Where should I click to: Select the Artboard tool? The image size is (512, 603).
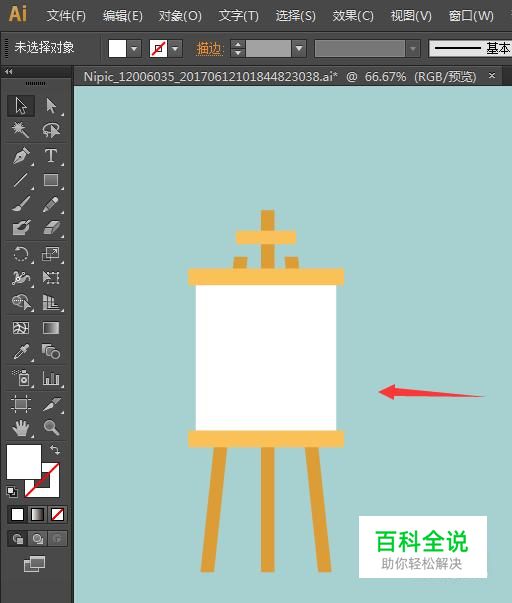pyautogui.click(x=21, y=403)
